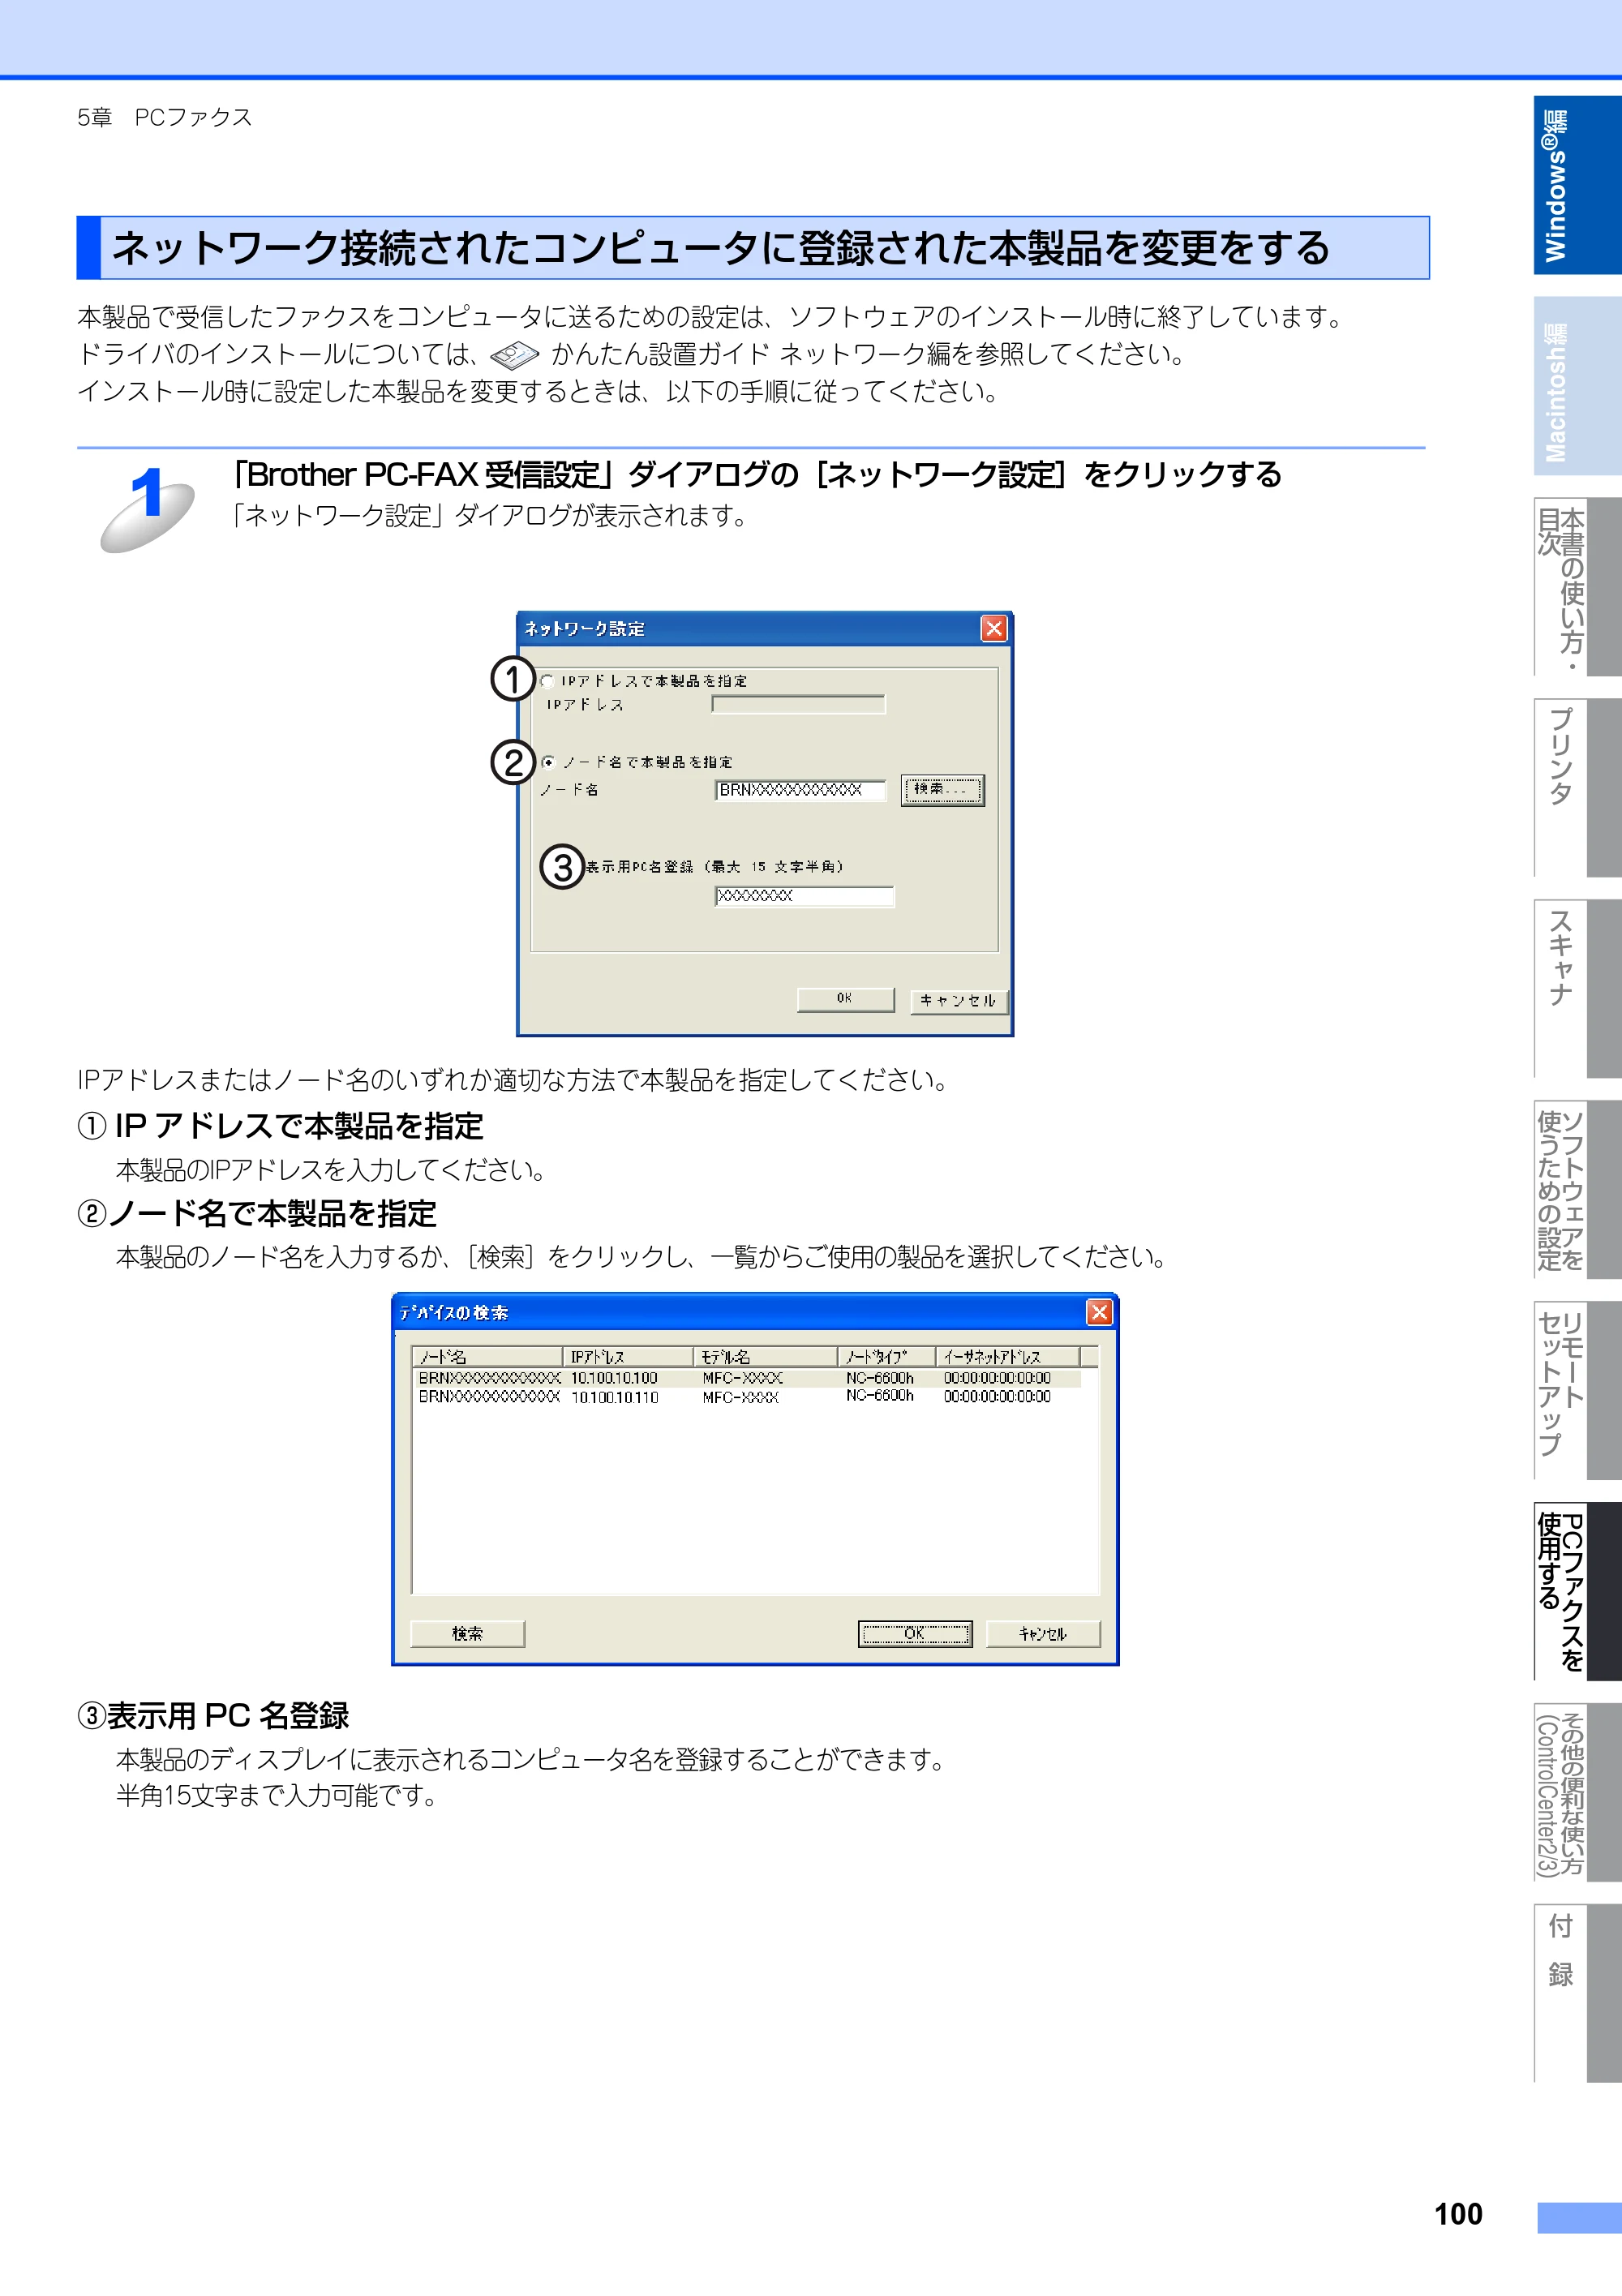Viewport: 1622px width, 2296px height.
Task: Open the スキャナ side tab
Action: point(1578,989)
